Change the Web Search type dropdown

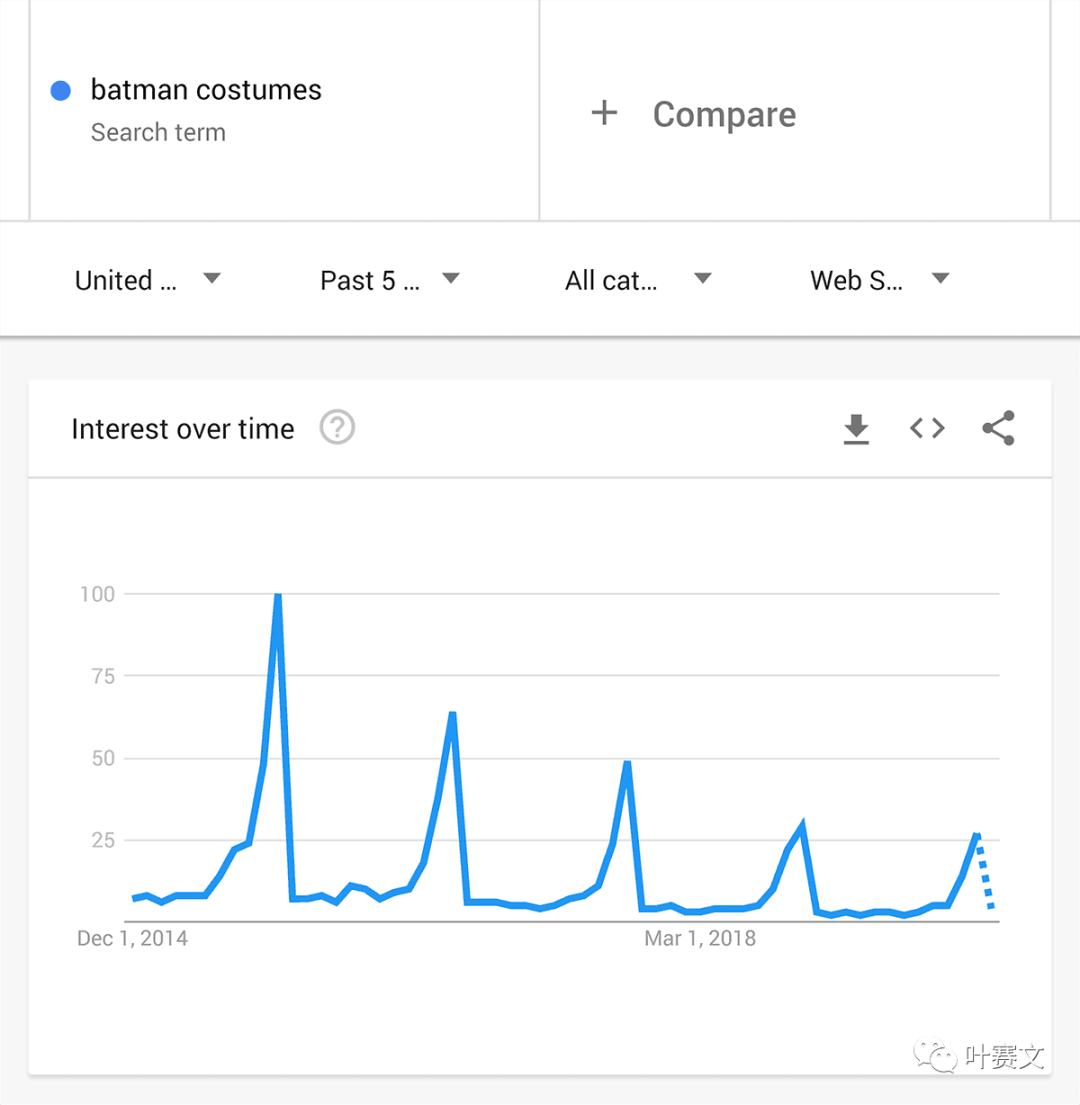point(880,280)
